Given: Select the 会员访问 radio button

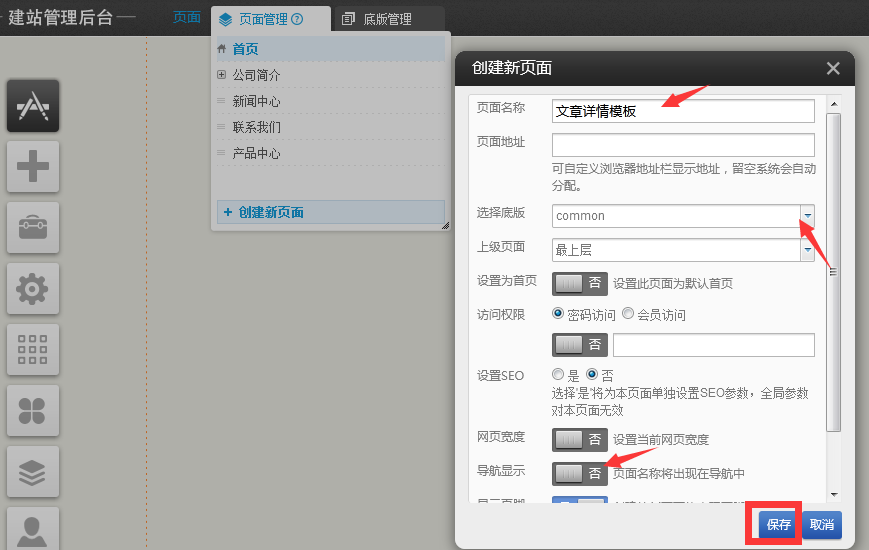Looking at the screenshot, I should tap(628, 314).
